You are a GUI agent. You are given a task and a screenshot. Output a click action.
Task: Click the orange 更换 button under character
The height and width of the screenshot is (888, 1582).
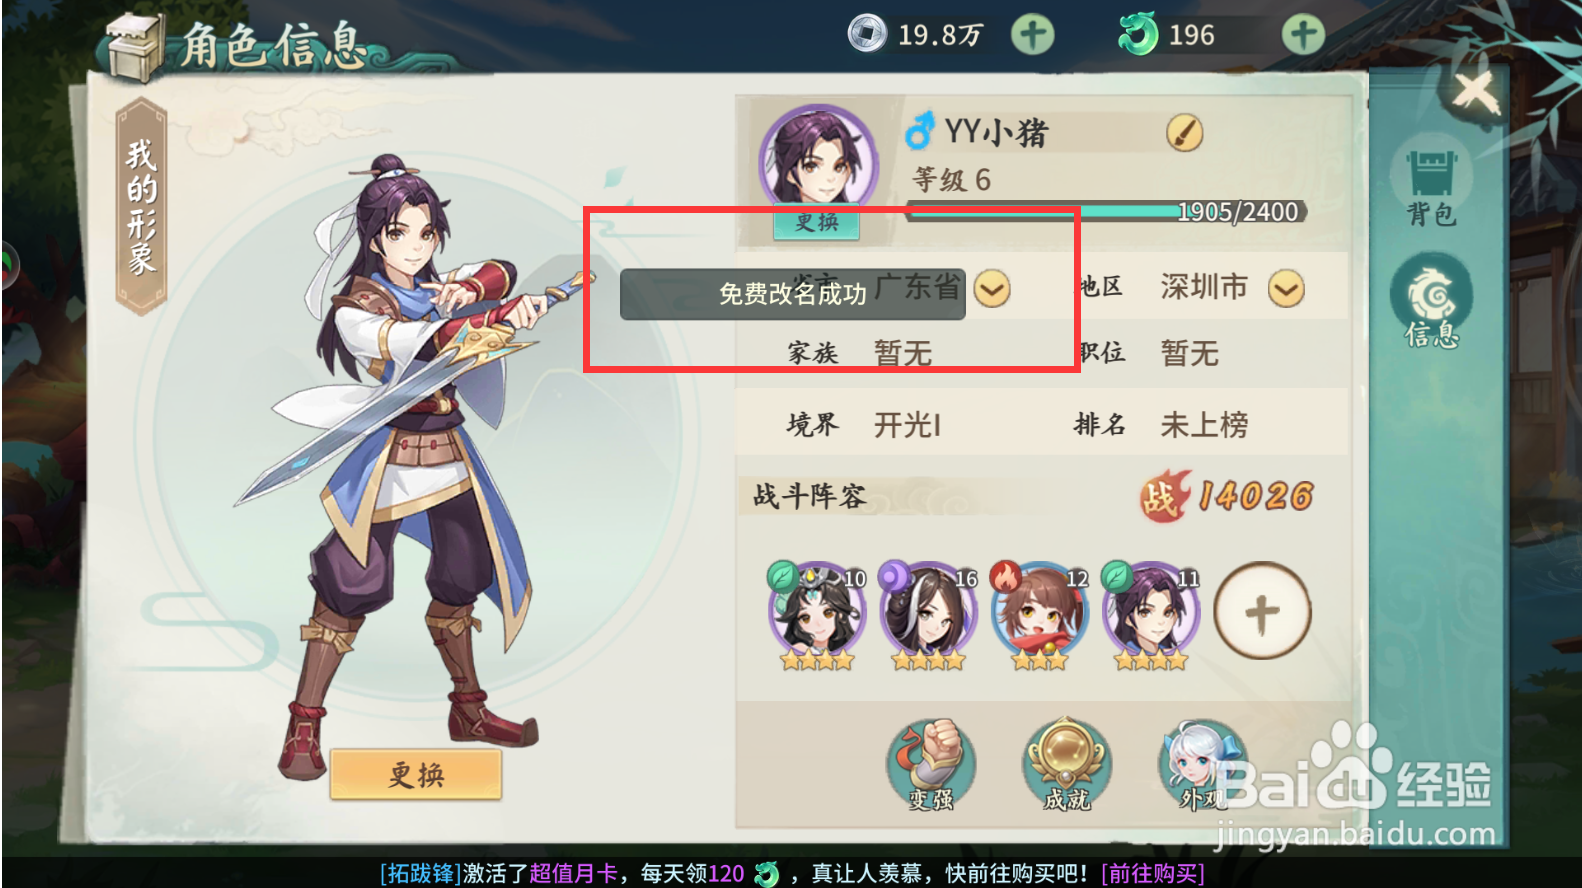416,774
